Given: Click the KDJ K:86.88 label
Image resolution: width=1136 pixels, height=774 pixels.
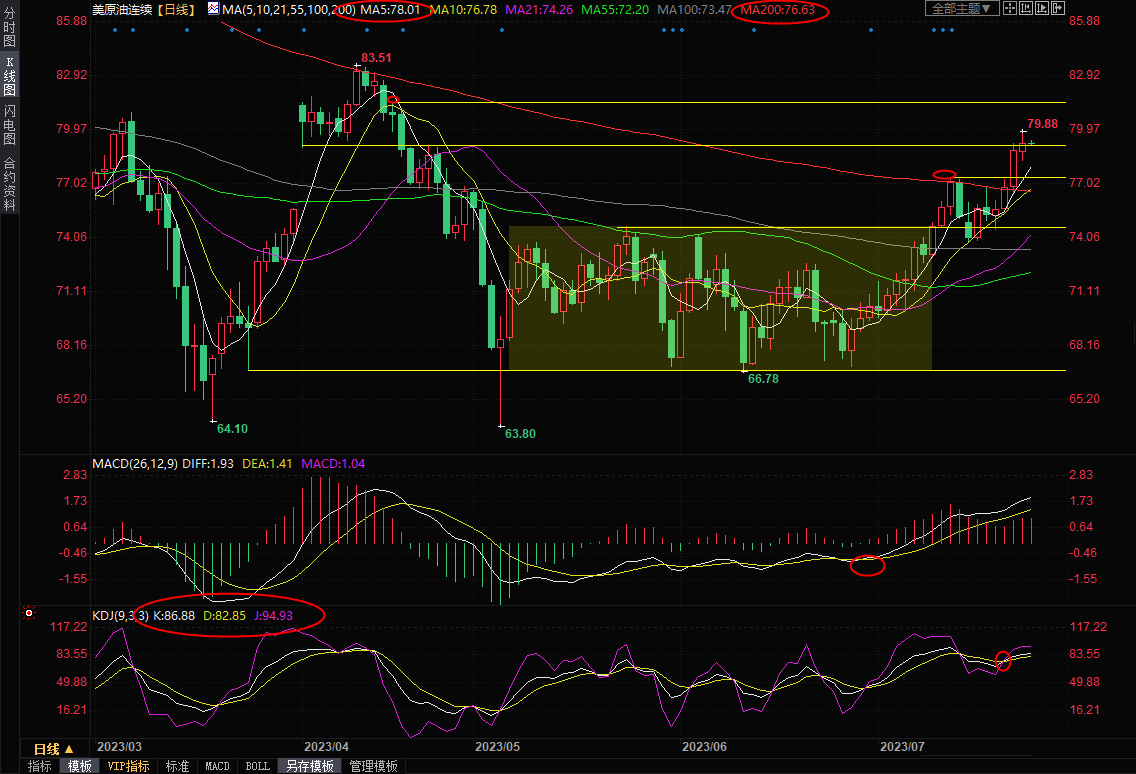Looking at the screenshot, I should coord(174,615).
